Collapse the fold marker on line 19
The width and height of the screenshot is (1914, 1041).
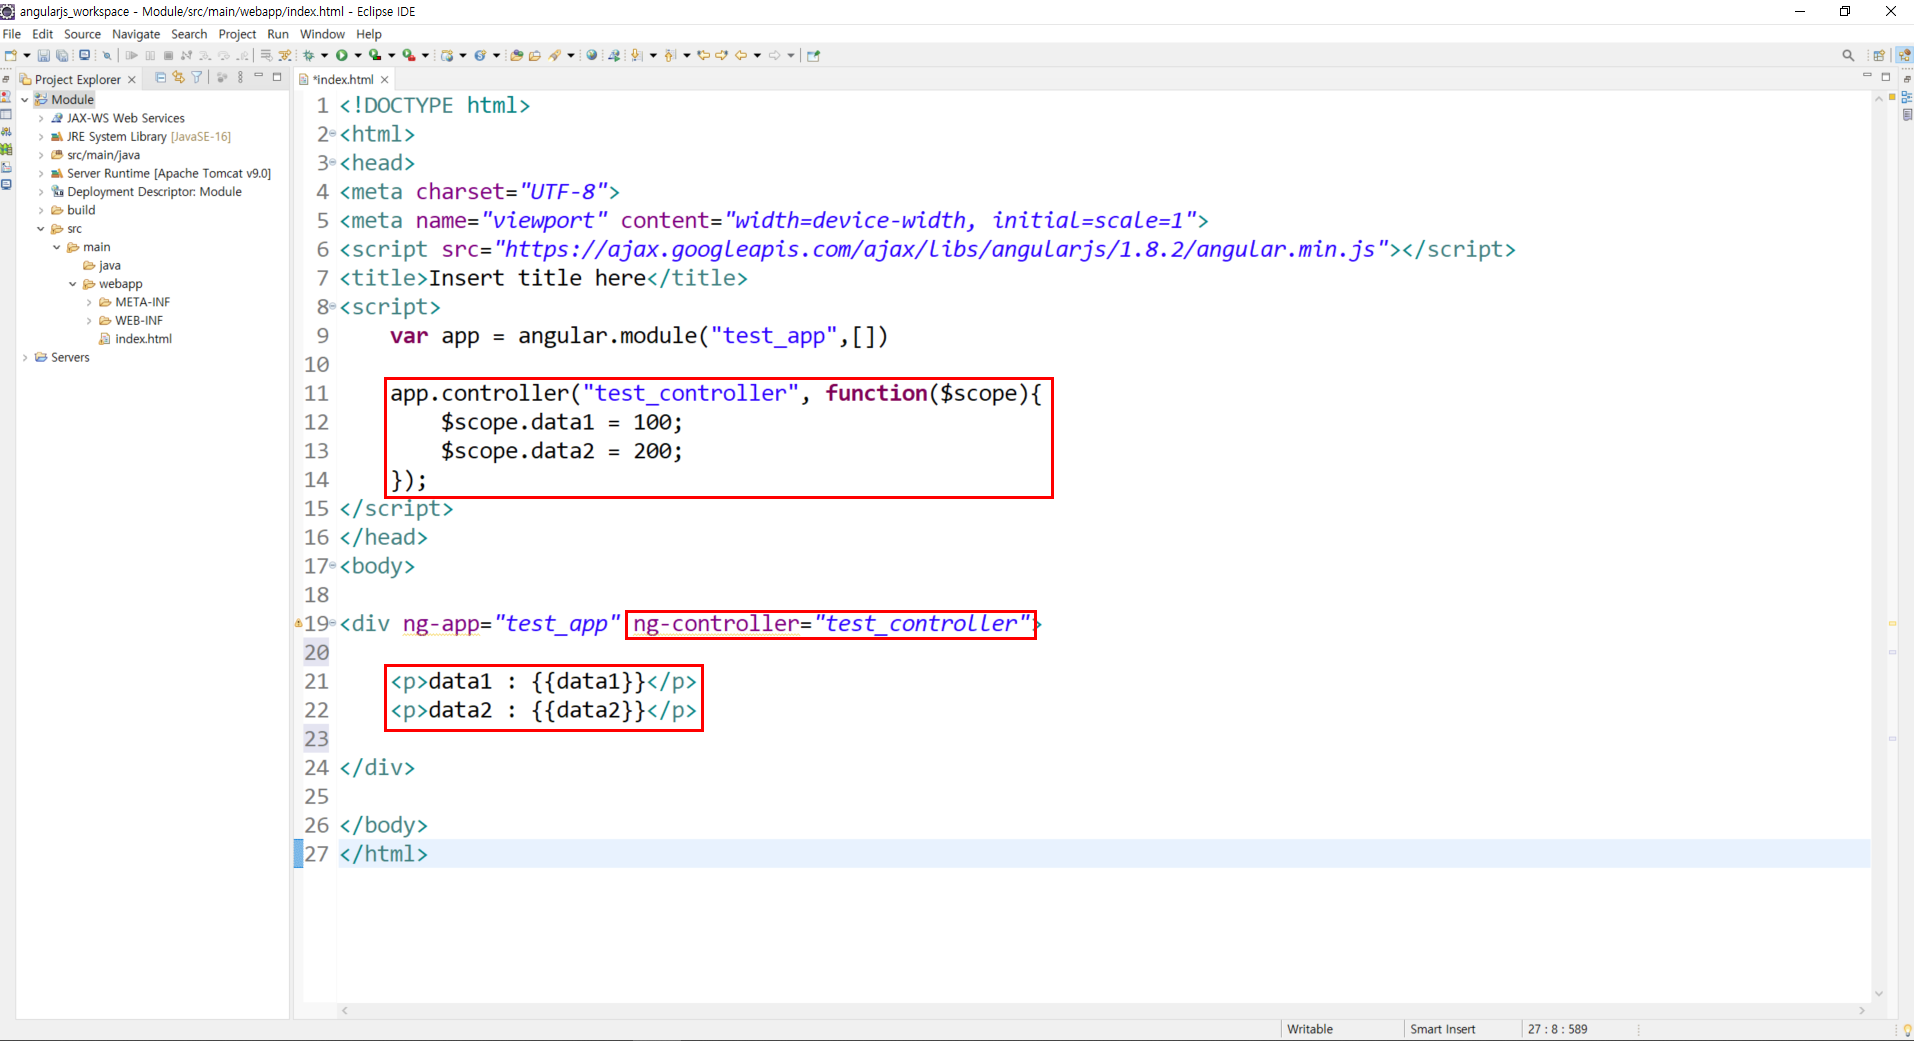tap(333, 623)
